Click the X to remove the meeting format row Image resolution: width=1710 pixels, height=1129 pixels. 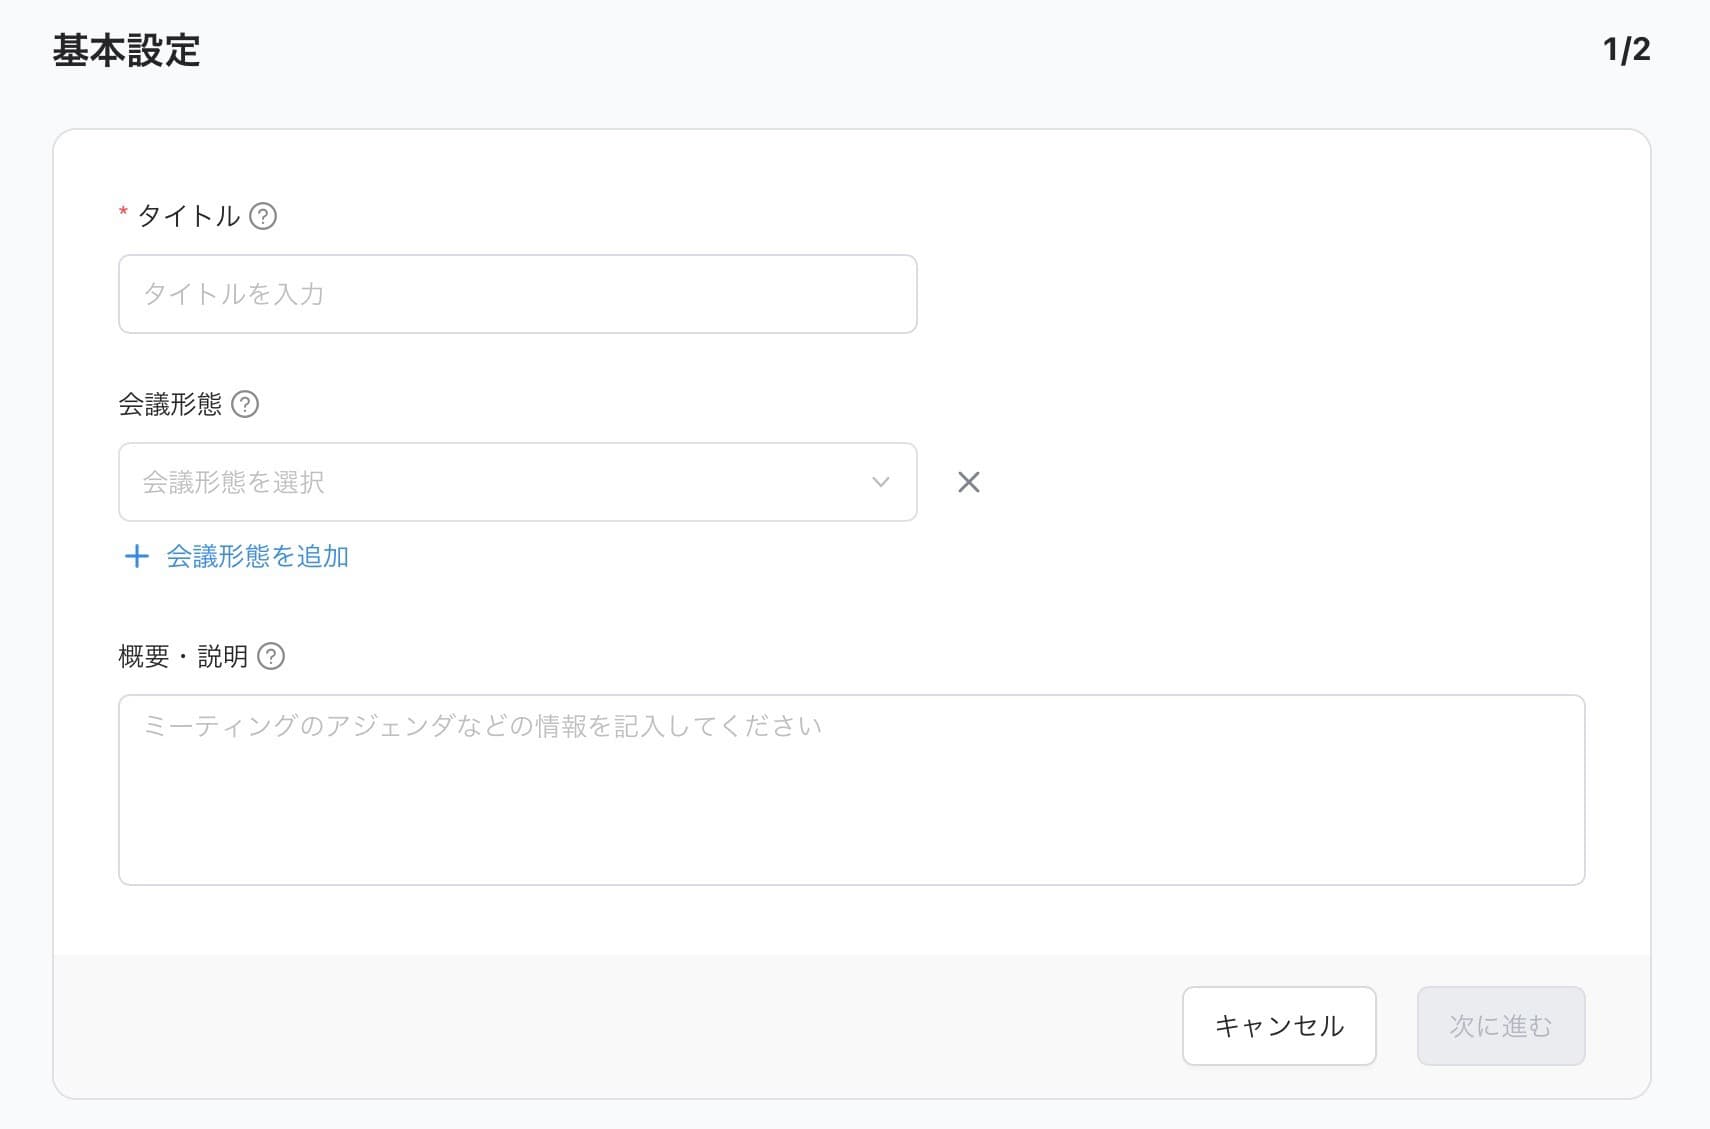968,482
